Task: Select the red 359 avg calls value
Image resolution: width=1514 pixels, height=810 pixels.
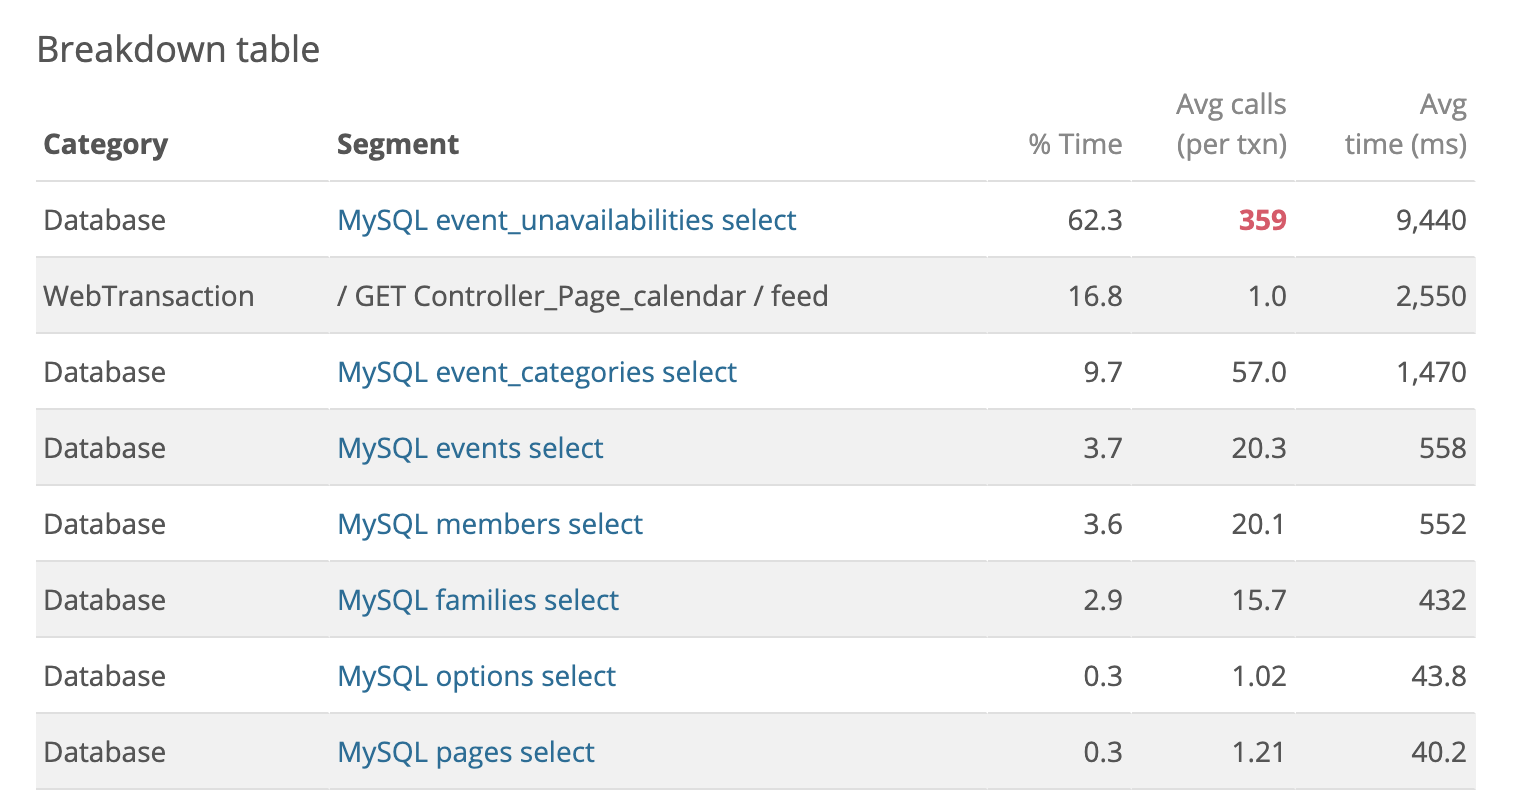Action: 1262,220
